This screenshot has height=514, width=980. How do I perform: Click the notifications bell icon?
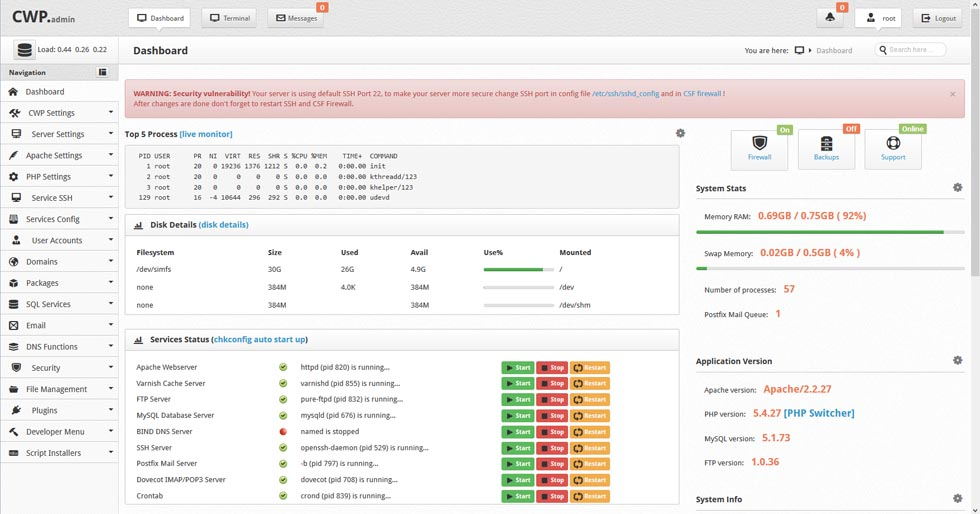coord(830,18)
